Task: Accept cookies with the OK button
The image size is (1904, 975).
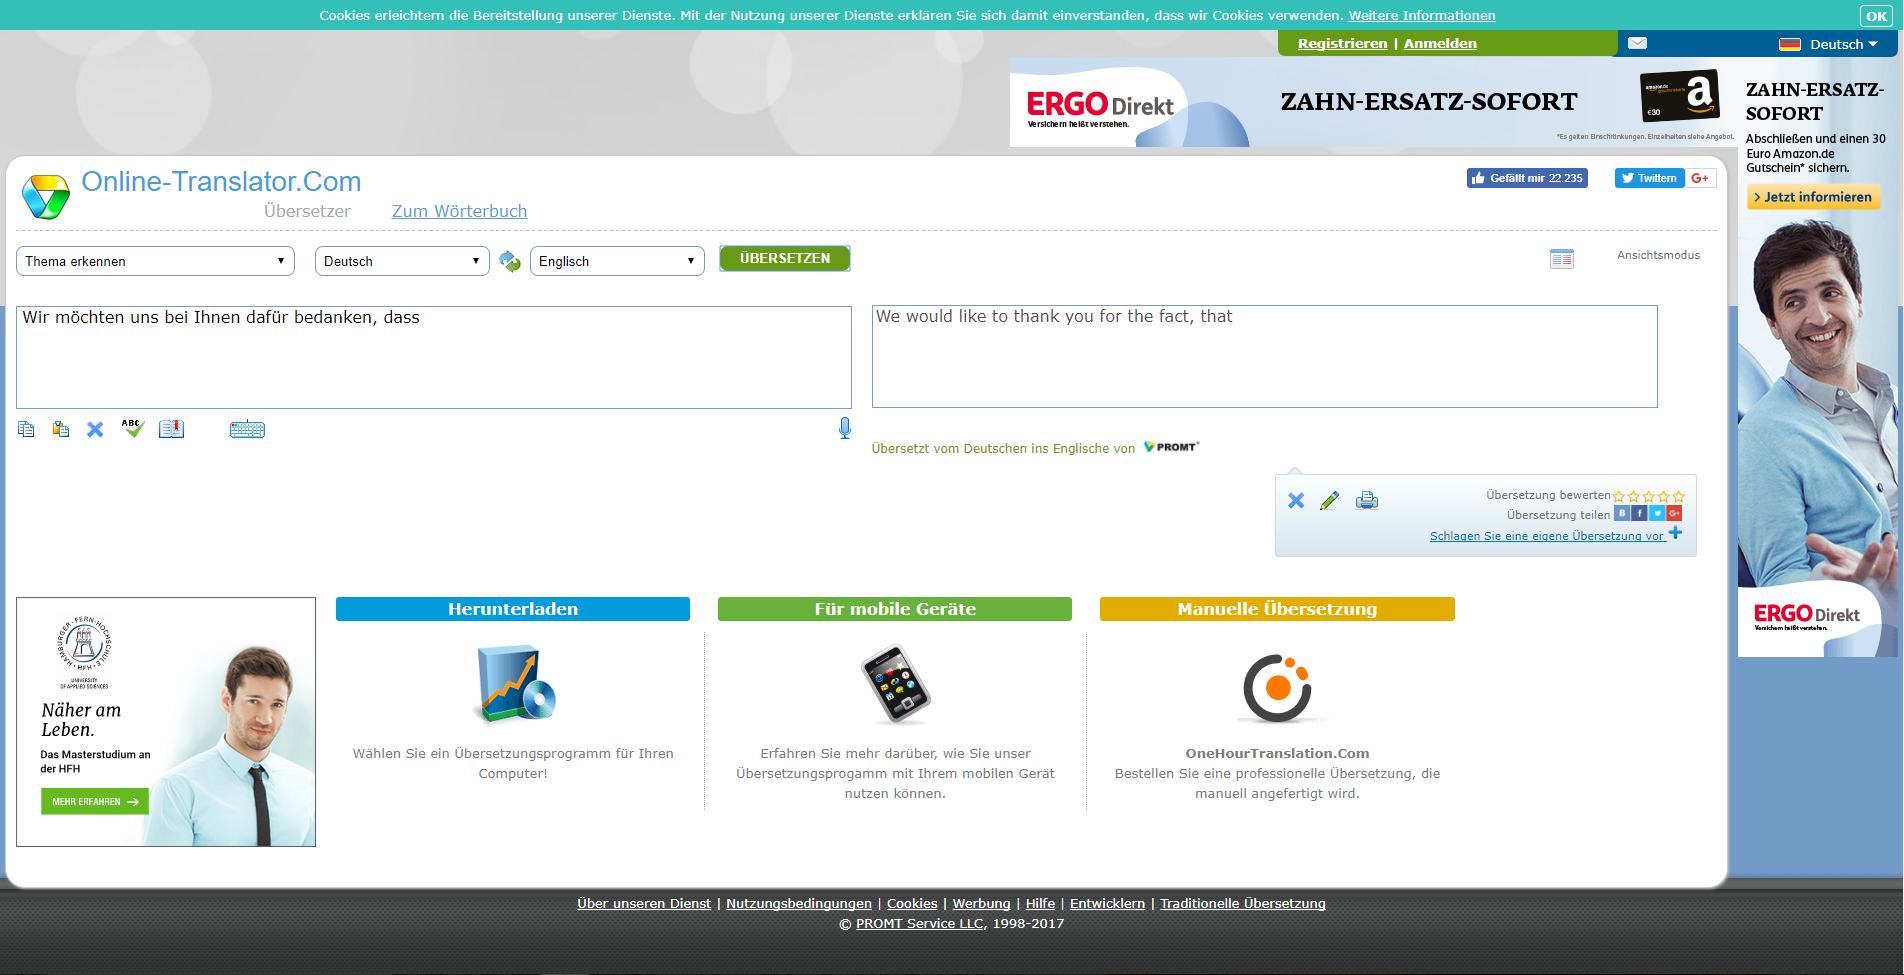Action: pos(1876,15)
